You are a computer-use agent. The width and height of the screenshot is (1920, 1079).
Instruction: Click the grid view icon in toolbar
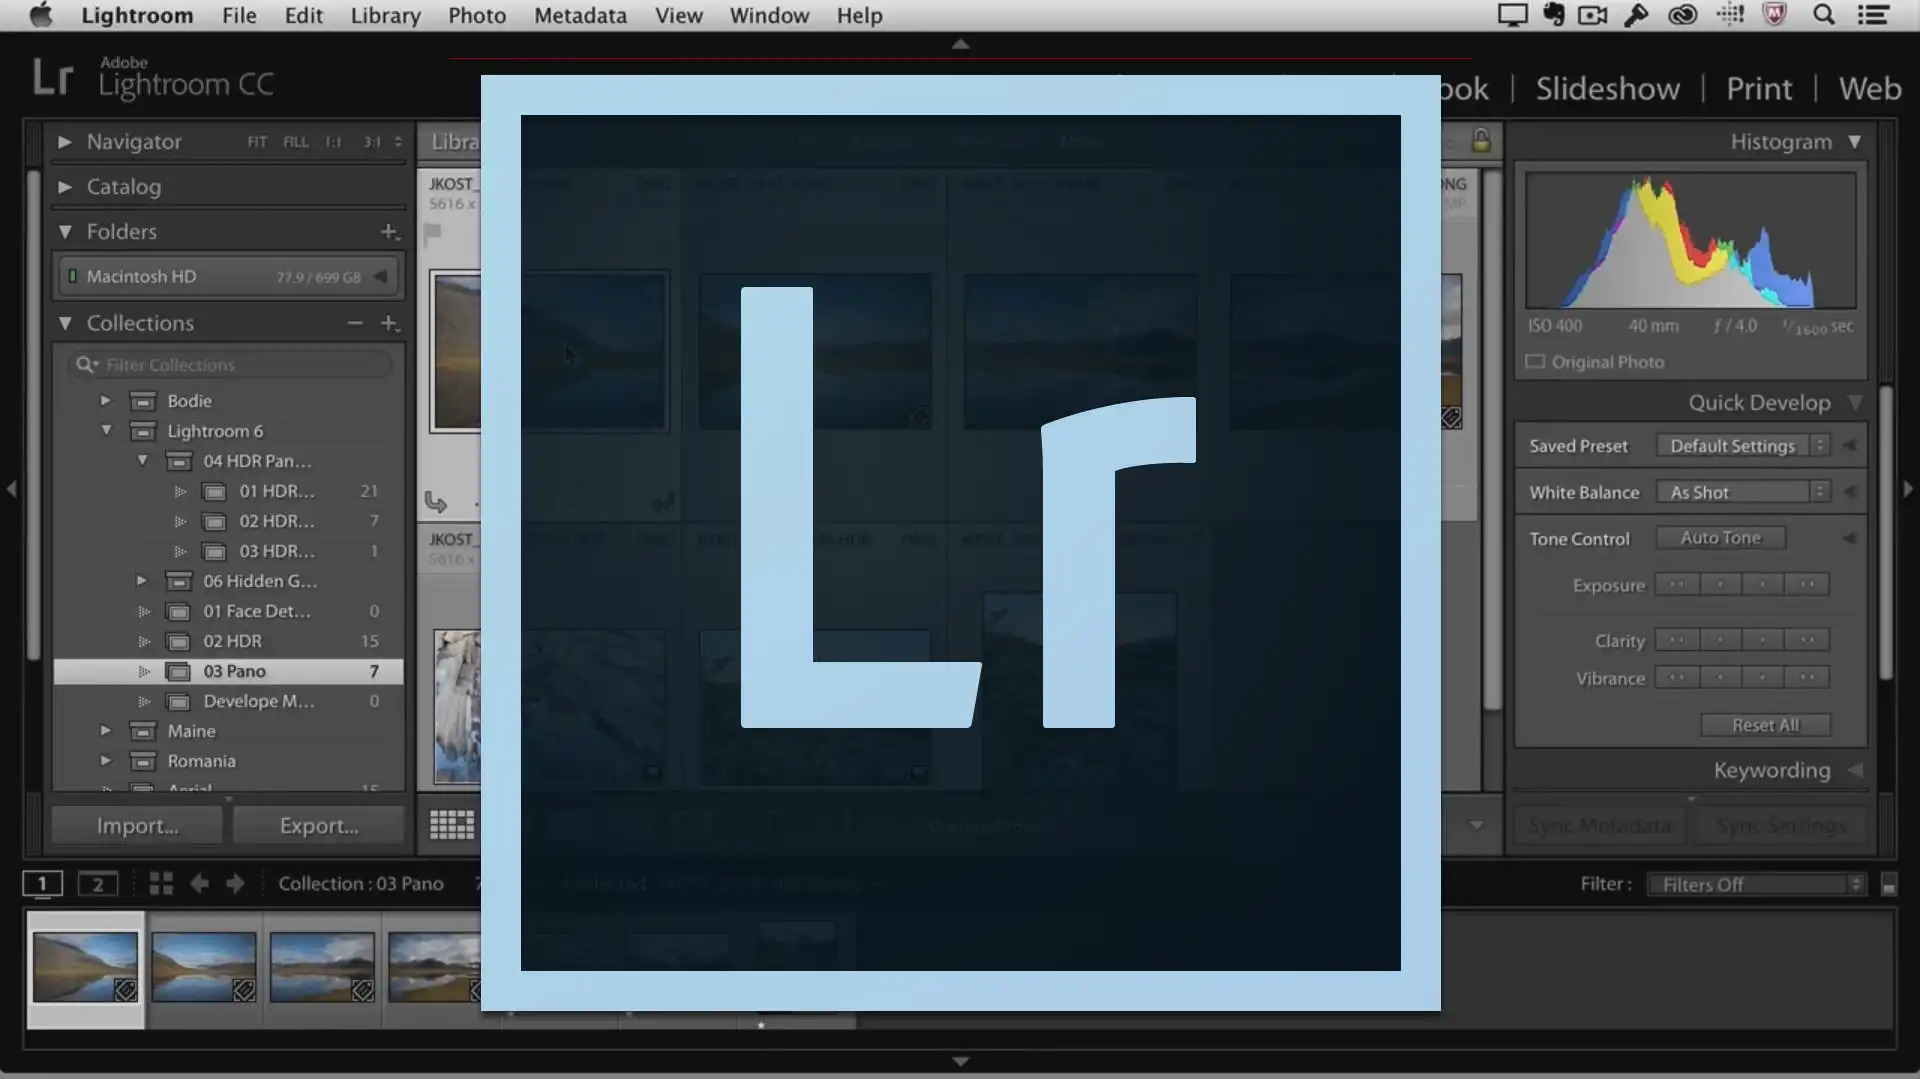(x=451, y=825)
